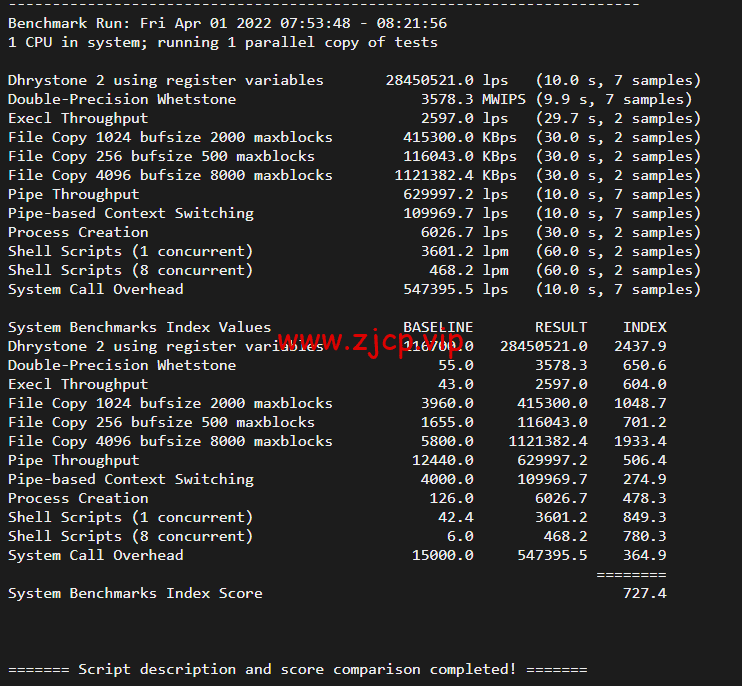Click Whetstone value 3578.3 MWIPS

click(x=473, y=99)
